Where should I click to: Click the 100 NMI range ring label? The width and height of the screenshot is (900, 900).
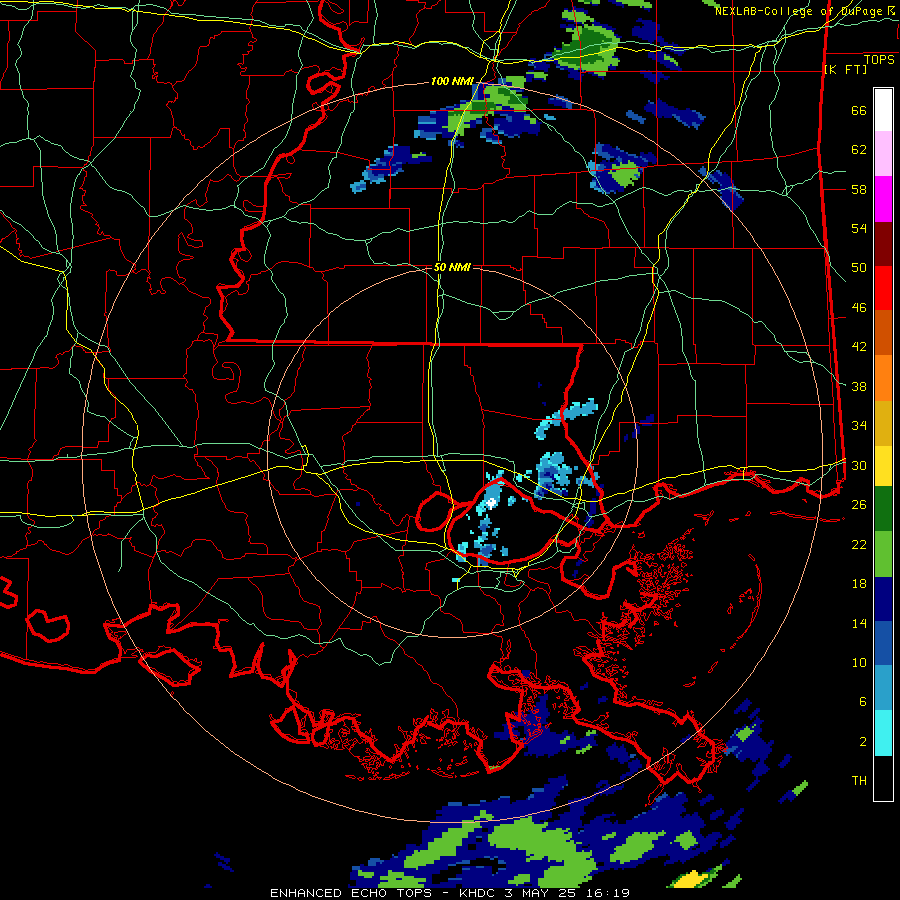452,82
